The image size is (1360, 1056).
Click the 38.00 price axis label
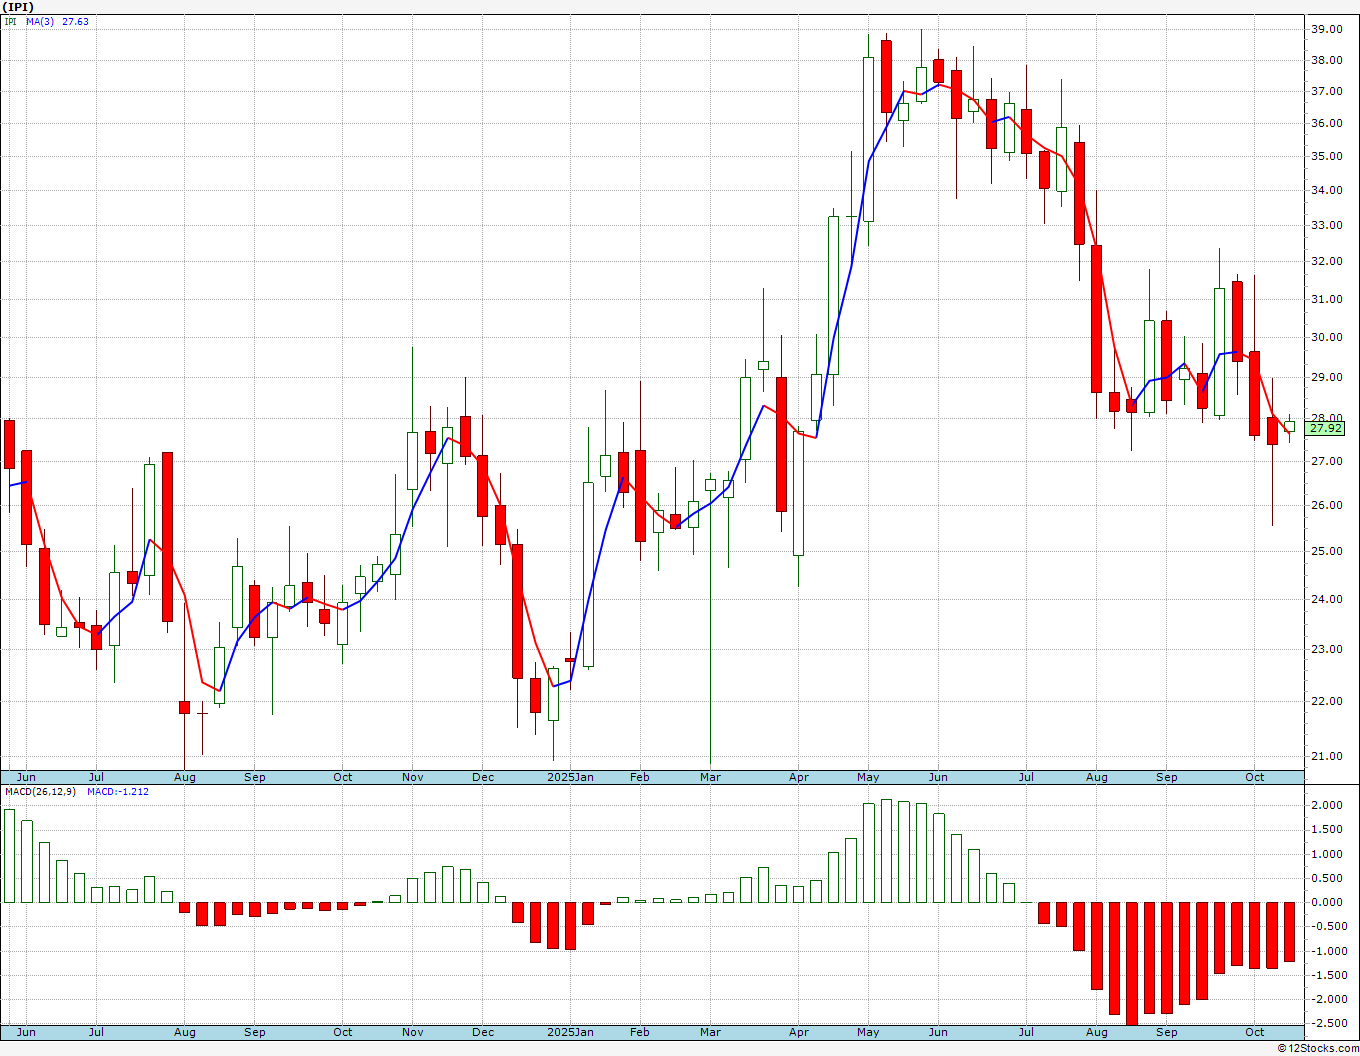1326,60
